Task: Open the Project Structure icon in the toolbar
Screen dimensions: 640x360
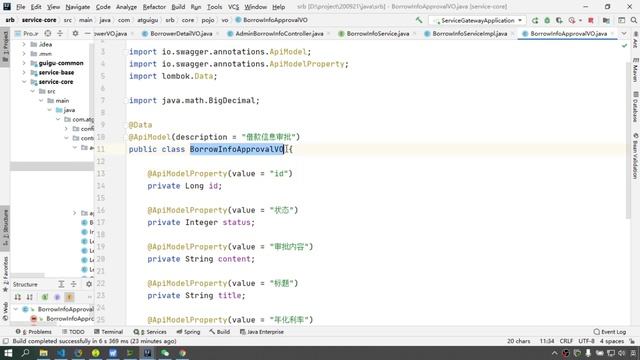Action: pos(606,20)
